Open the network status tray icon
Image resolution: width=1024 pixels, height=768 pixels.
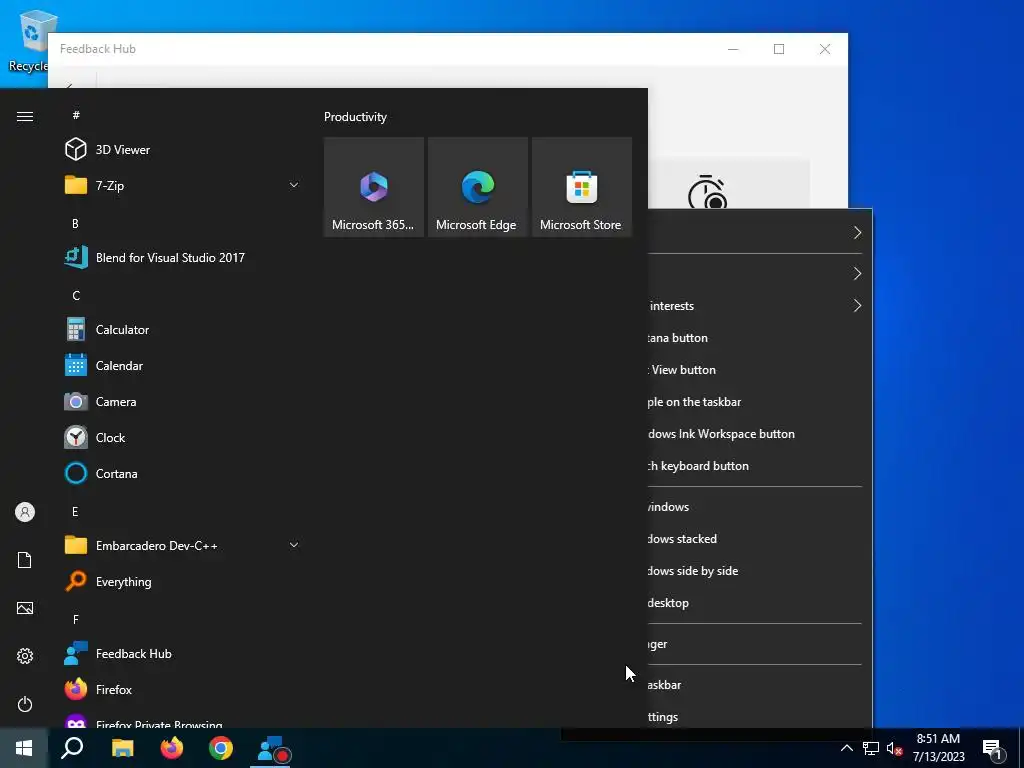coord(871,748)
